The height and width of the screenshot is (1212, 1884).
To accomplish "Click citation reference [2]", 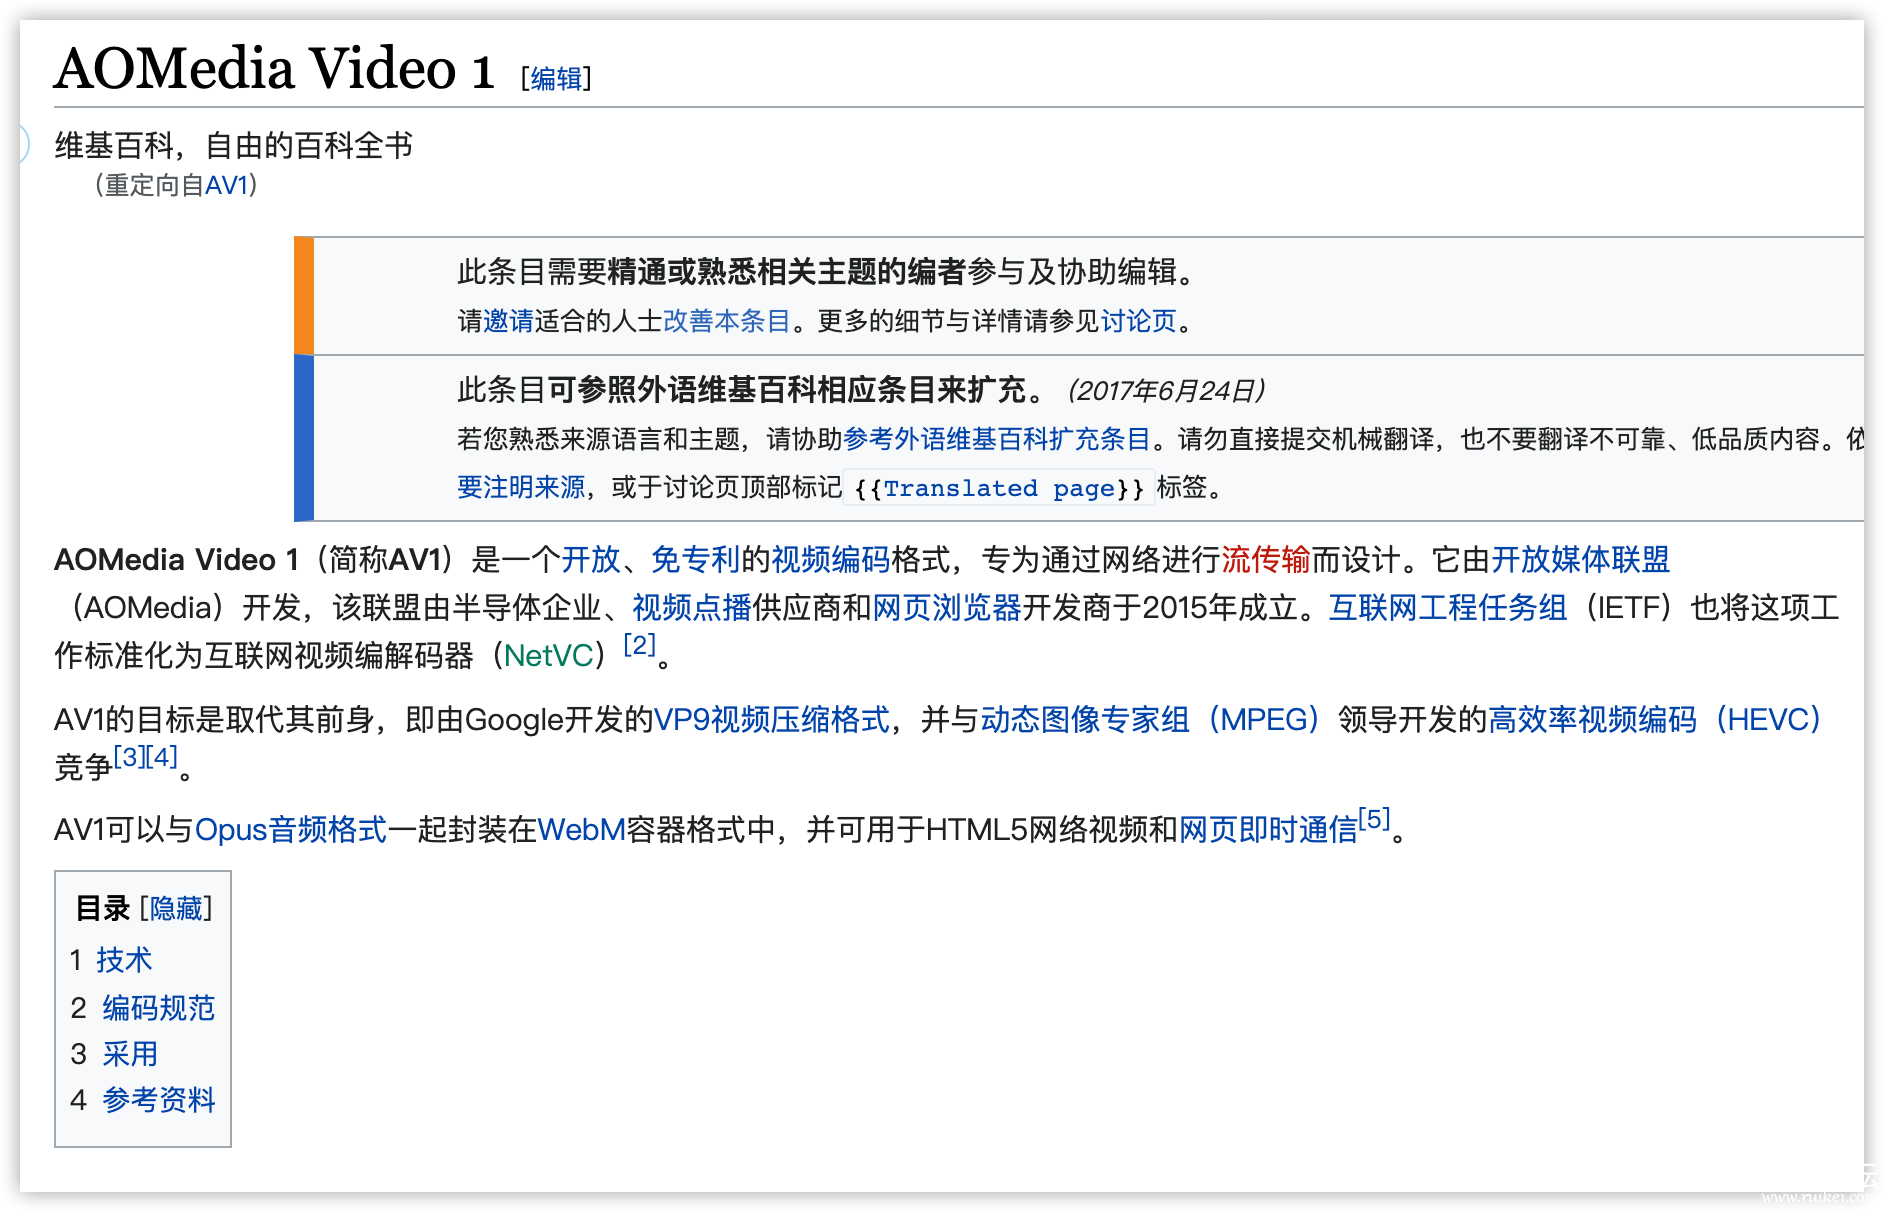I will 640,644.
